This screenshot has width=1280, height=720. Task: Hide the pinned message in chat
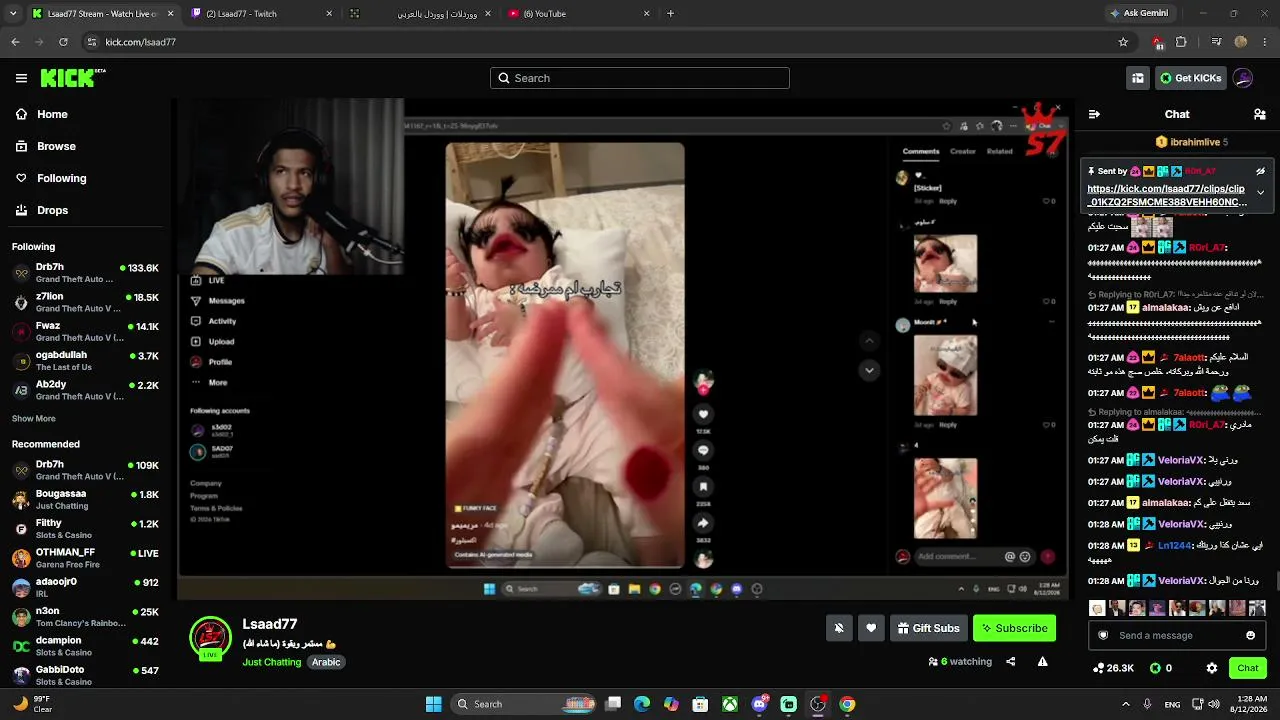(x=1260, y=171)
